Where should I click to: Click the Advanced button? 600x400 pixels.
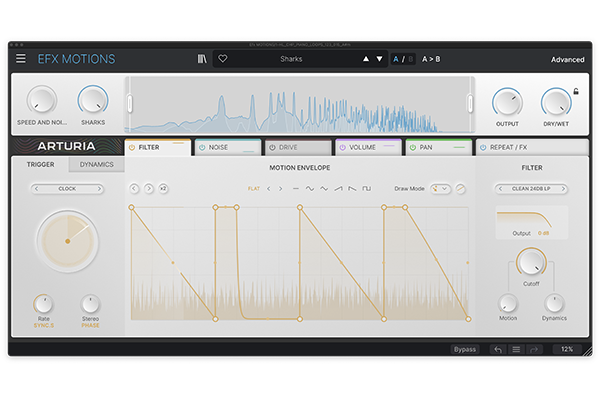click(567, 59)
